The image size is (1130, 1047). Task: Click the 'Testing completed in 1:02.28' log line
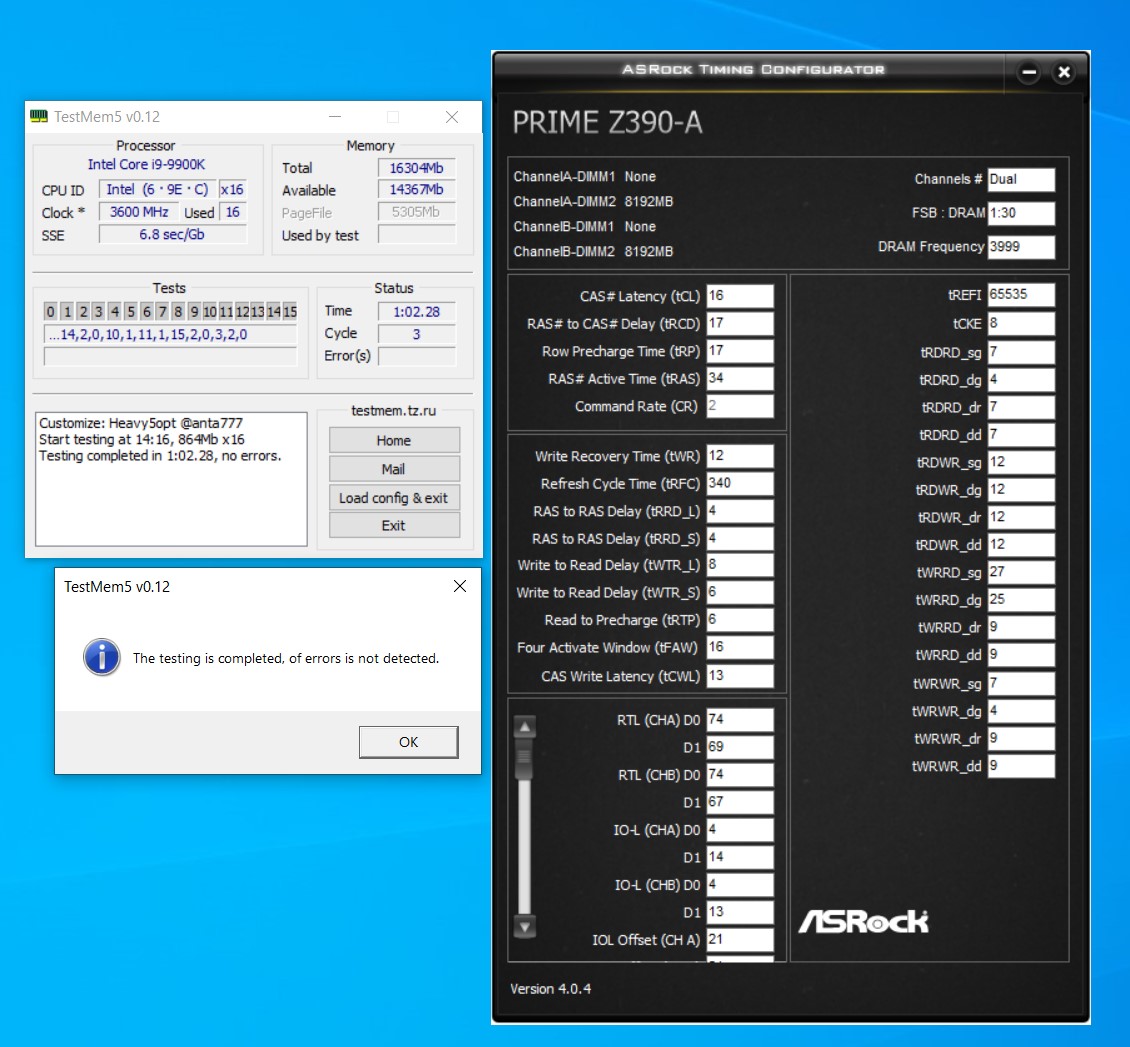pyautogui.click(x=160, y=456)
